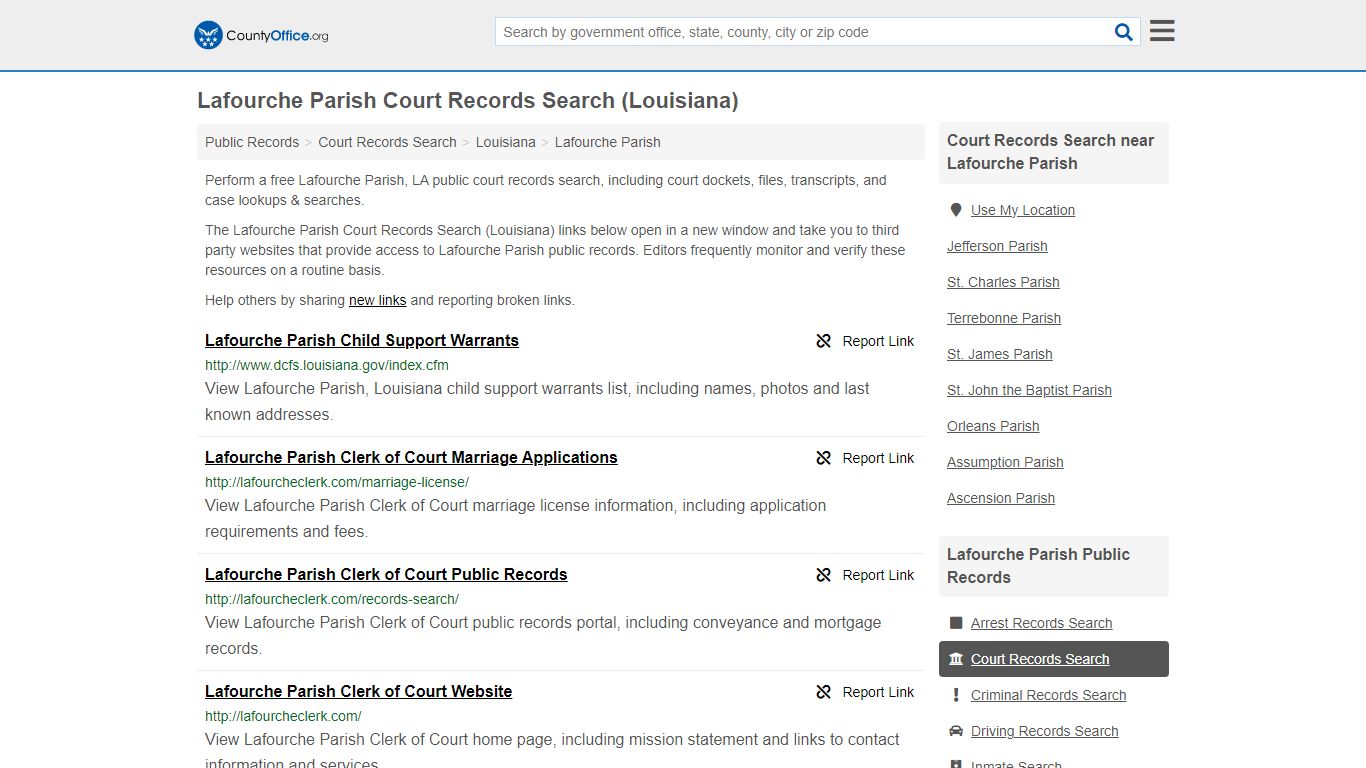
Task: Open St. Charles Parish link
Action: 1003,282
